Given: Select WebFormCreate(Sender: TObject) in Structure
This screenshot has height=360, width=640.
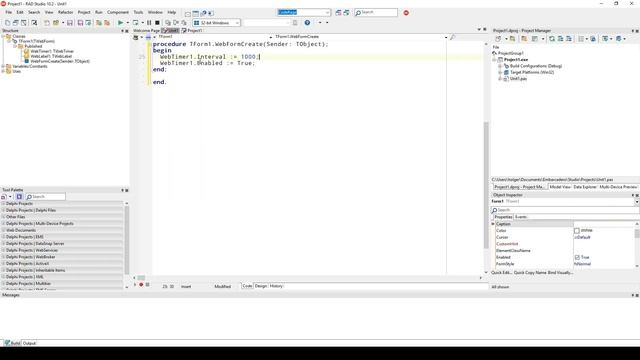Looking at the screenshot, I should point(60,61).
